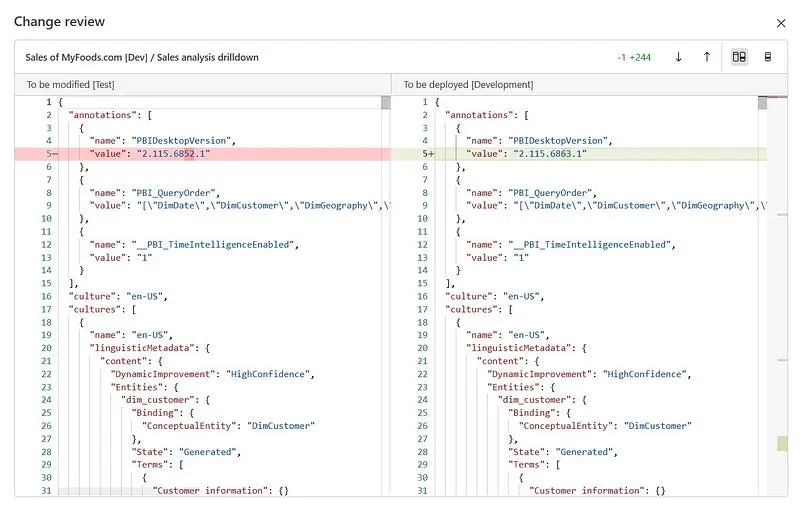This screenshot has width=800, height=510.
Task: Click "__PBI_TimeIntelligenceEnabled" in right pane
Action: [x=589, y=245]
